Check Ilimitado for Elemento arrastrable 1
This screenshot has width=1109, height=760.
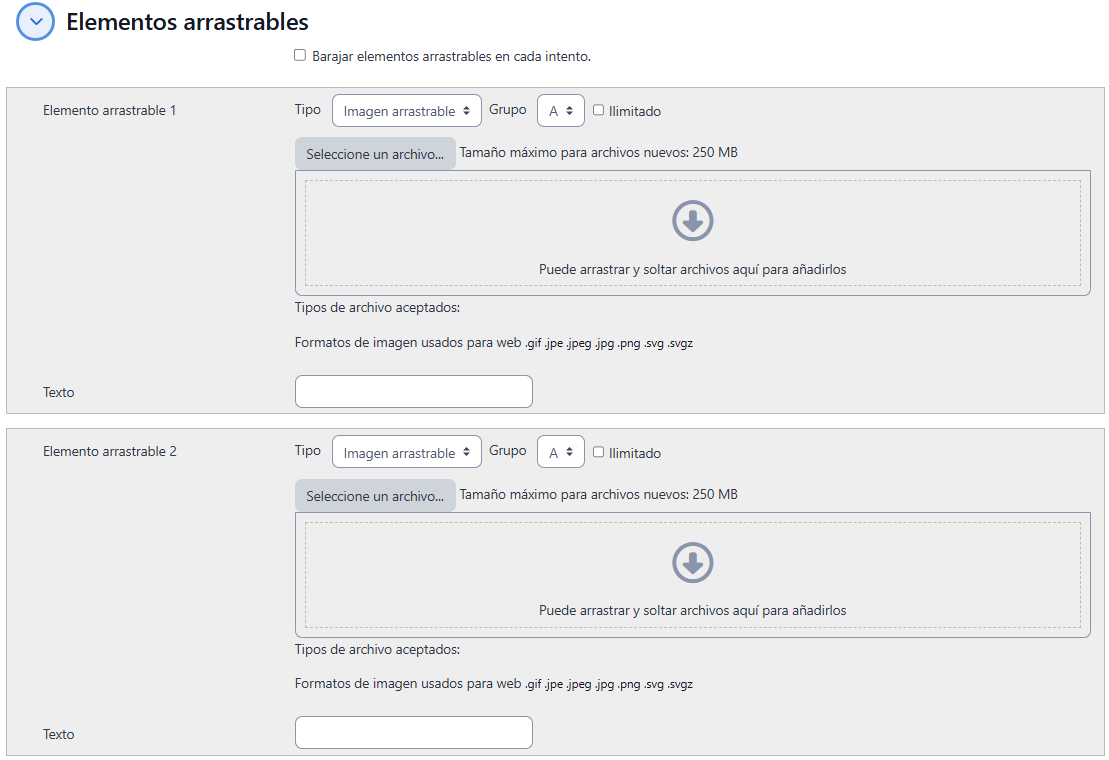599,111
